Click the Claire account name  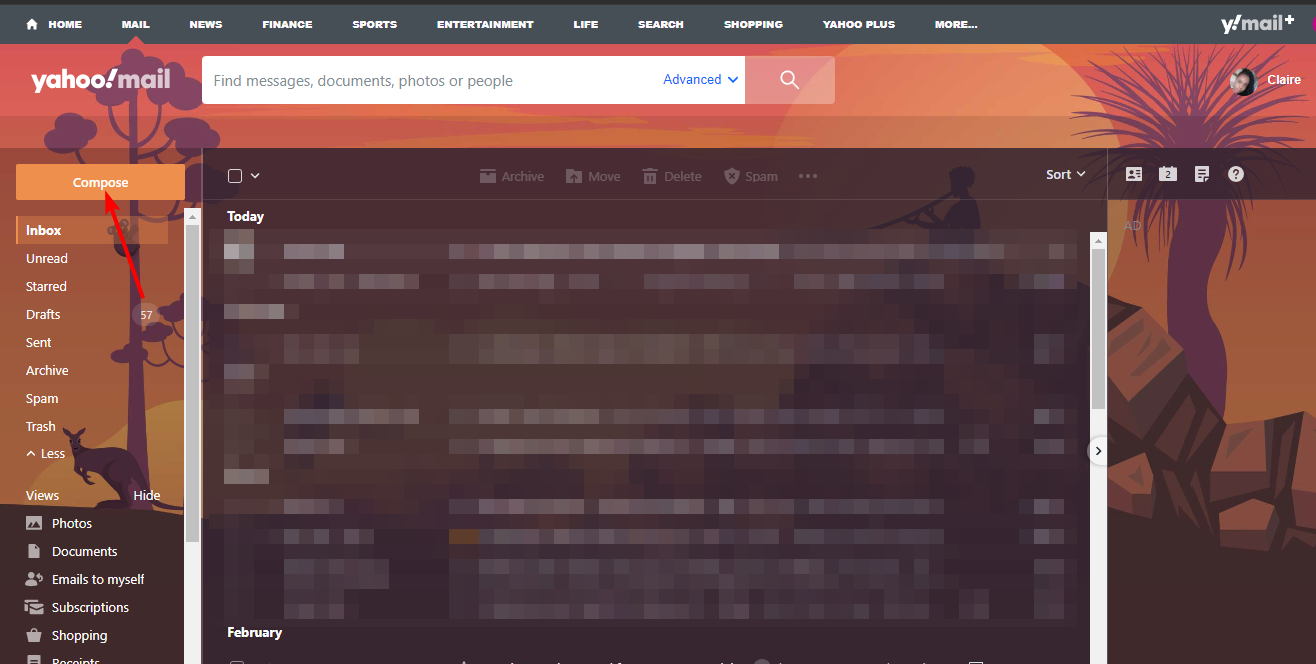coord(1284,80)
